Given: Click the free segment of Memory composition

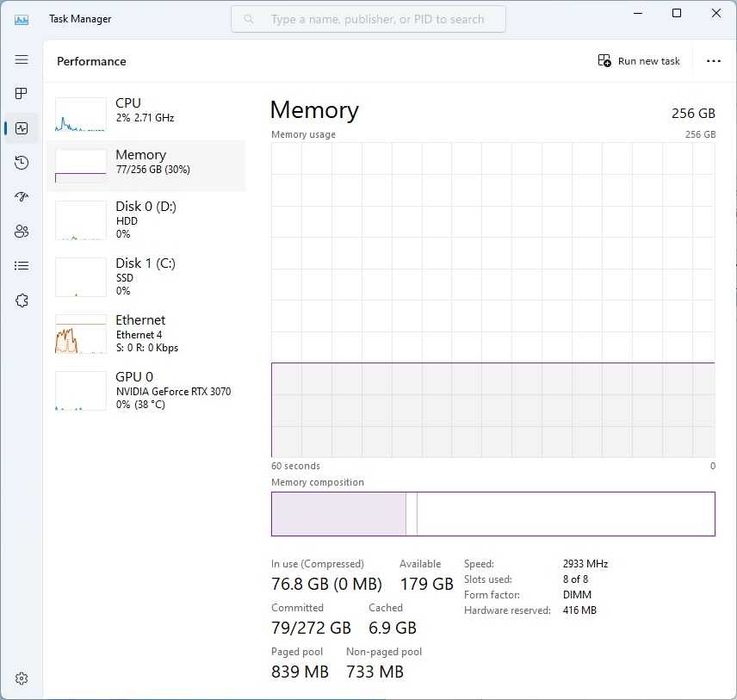Looking at the screenshot, I should pyautogui.click(x=566, y=514).
